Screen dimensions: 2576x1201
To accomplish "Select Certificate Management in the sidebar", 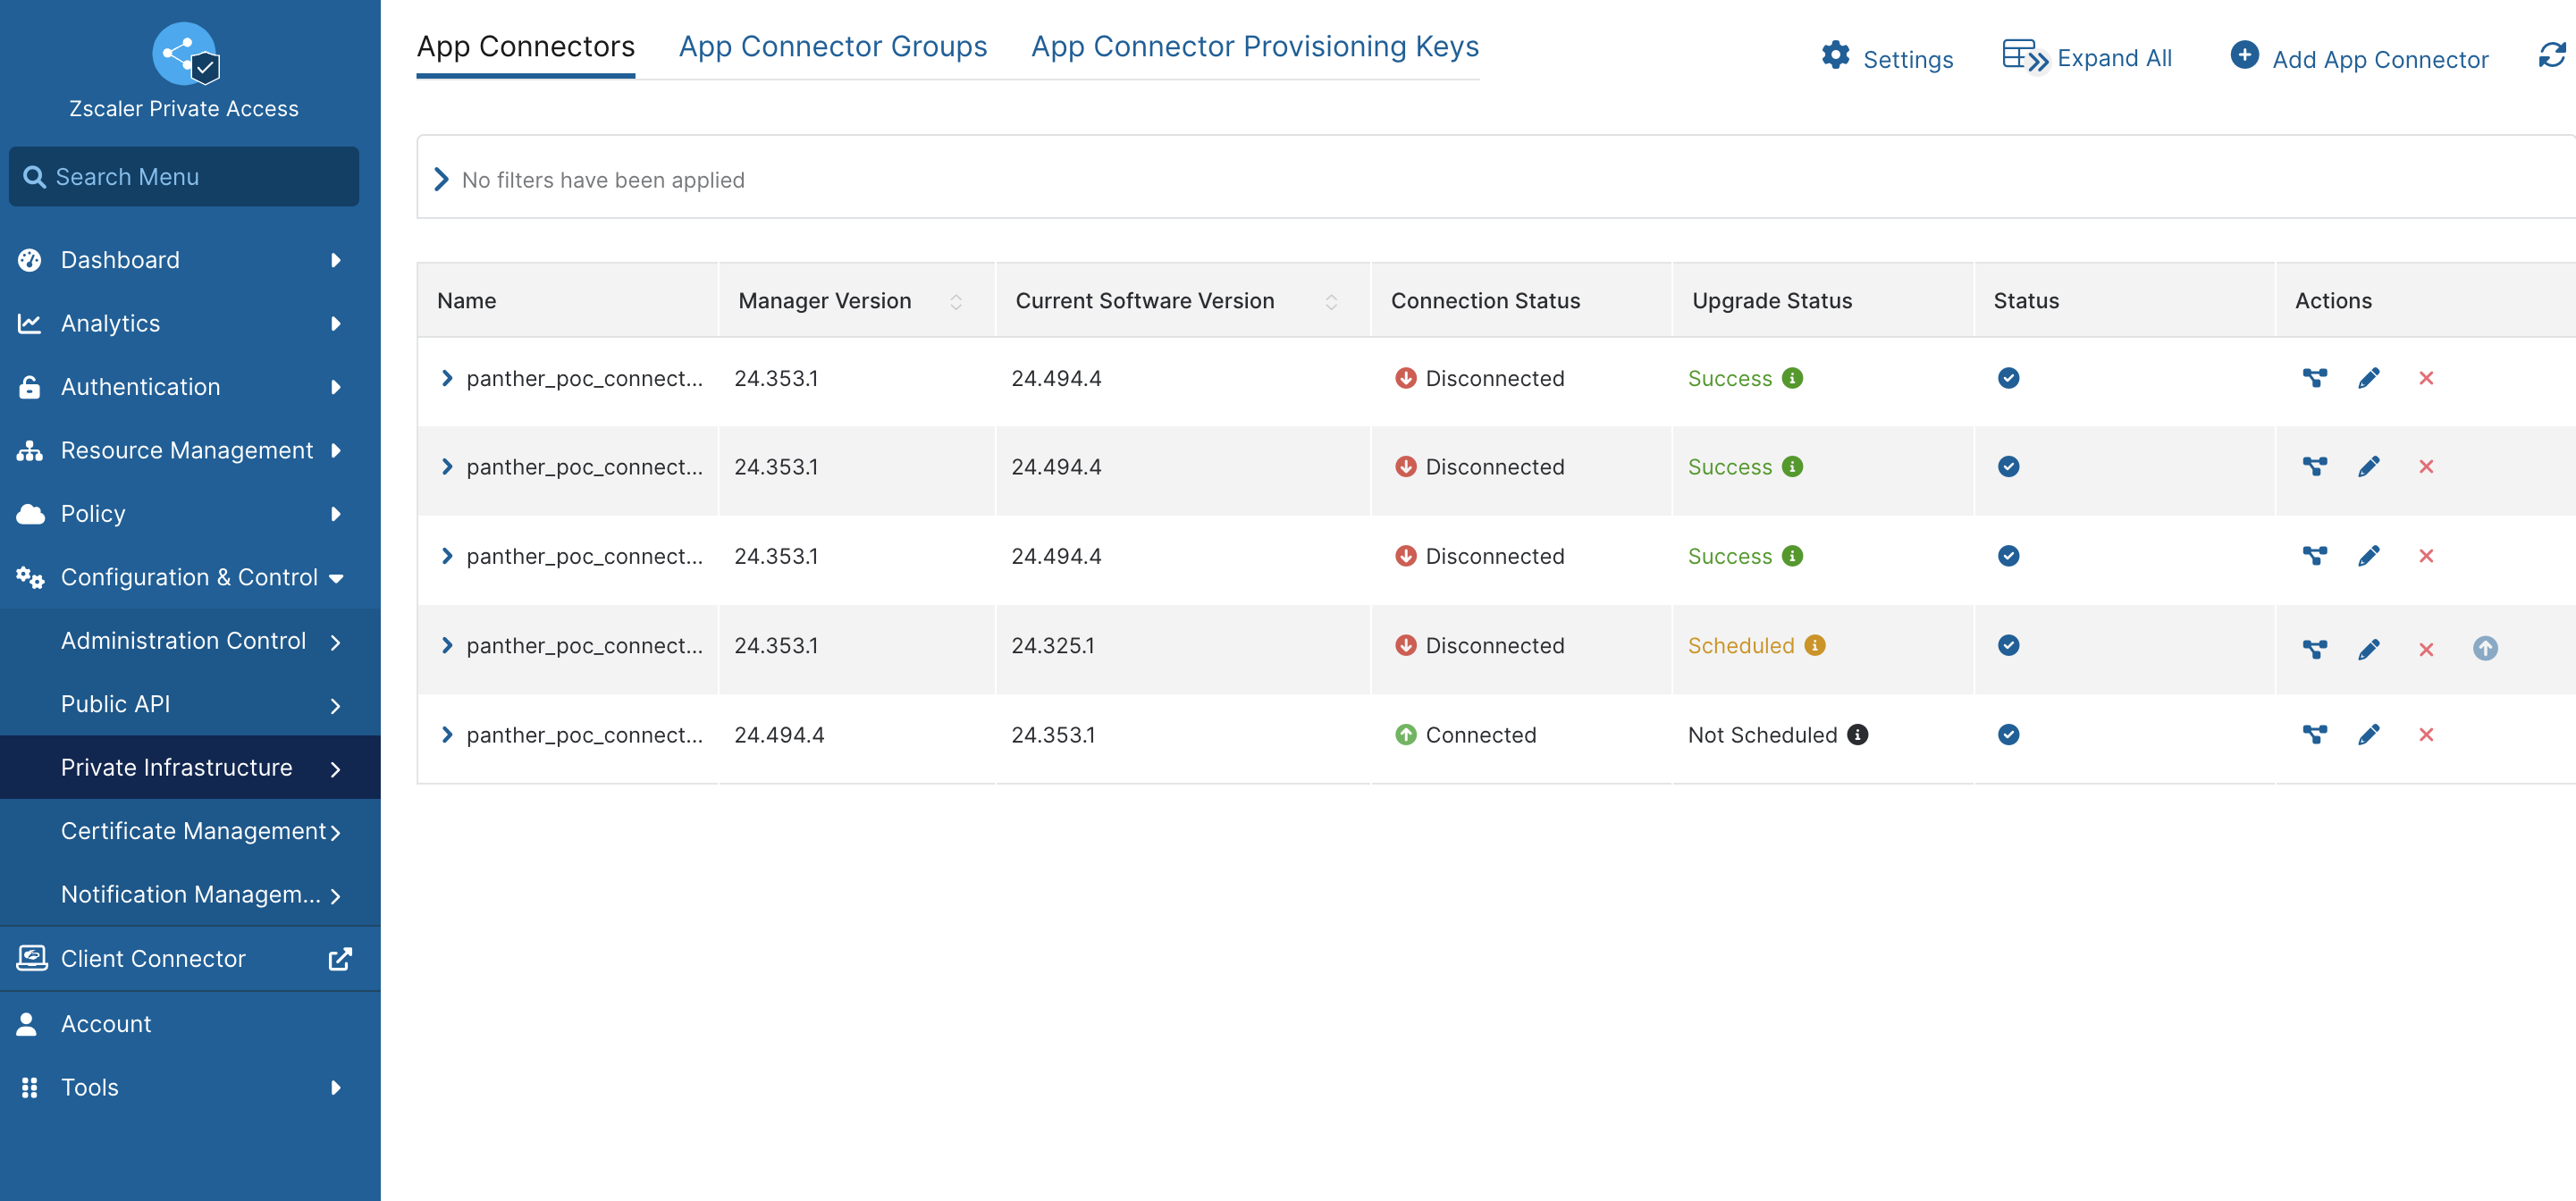I will pyautogui.click(x=190, y=831).
